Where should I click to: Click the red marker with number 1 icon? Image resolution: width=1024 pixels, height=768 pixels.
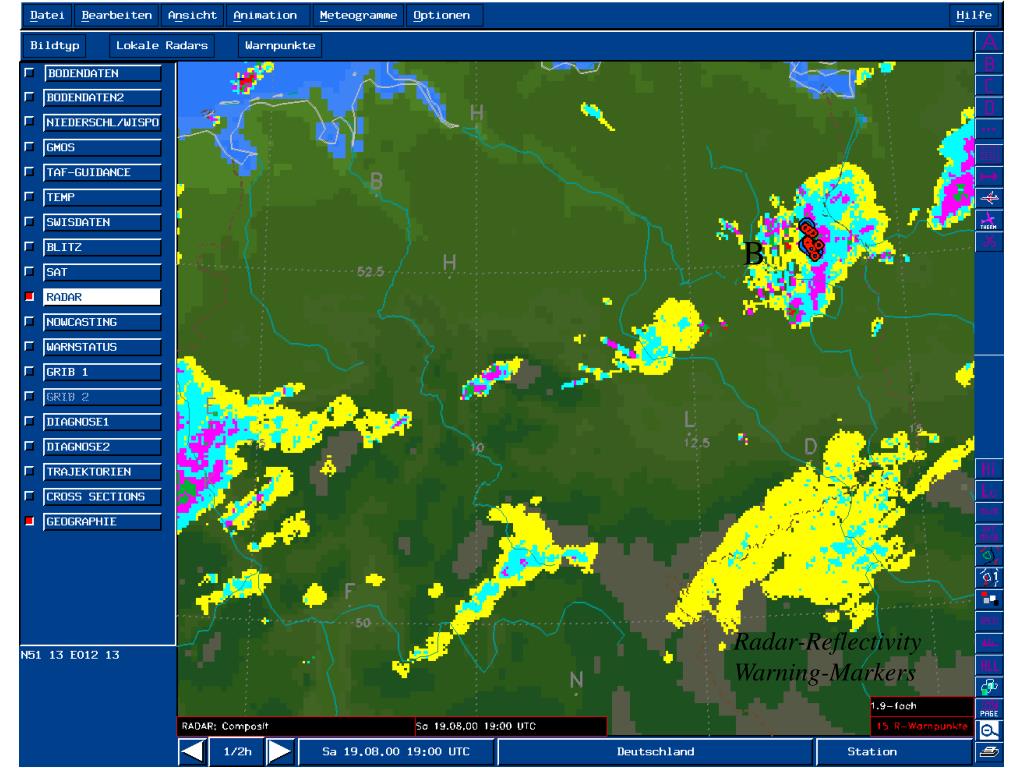coord(989,577)
